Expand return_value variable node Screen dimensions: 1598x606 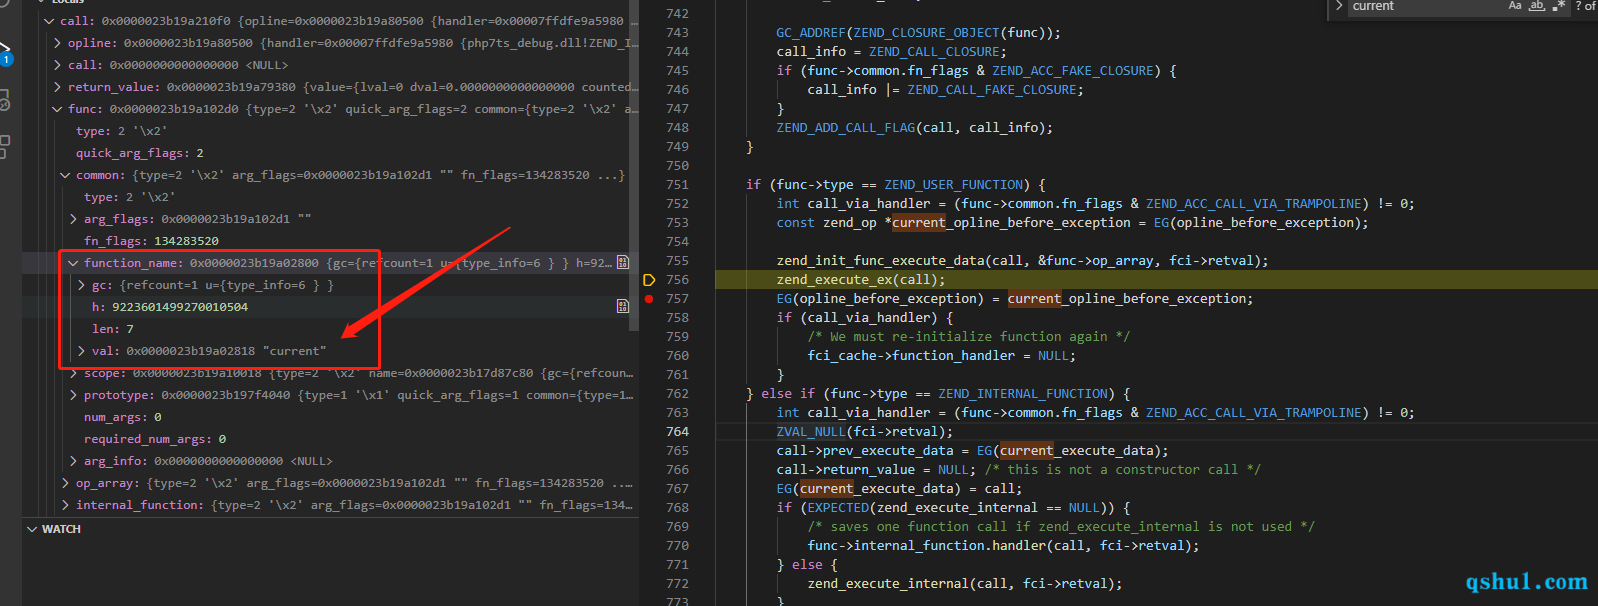point(57,87)
